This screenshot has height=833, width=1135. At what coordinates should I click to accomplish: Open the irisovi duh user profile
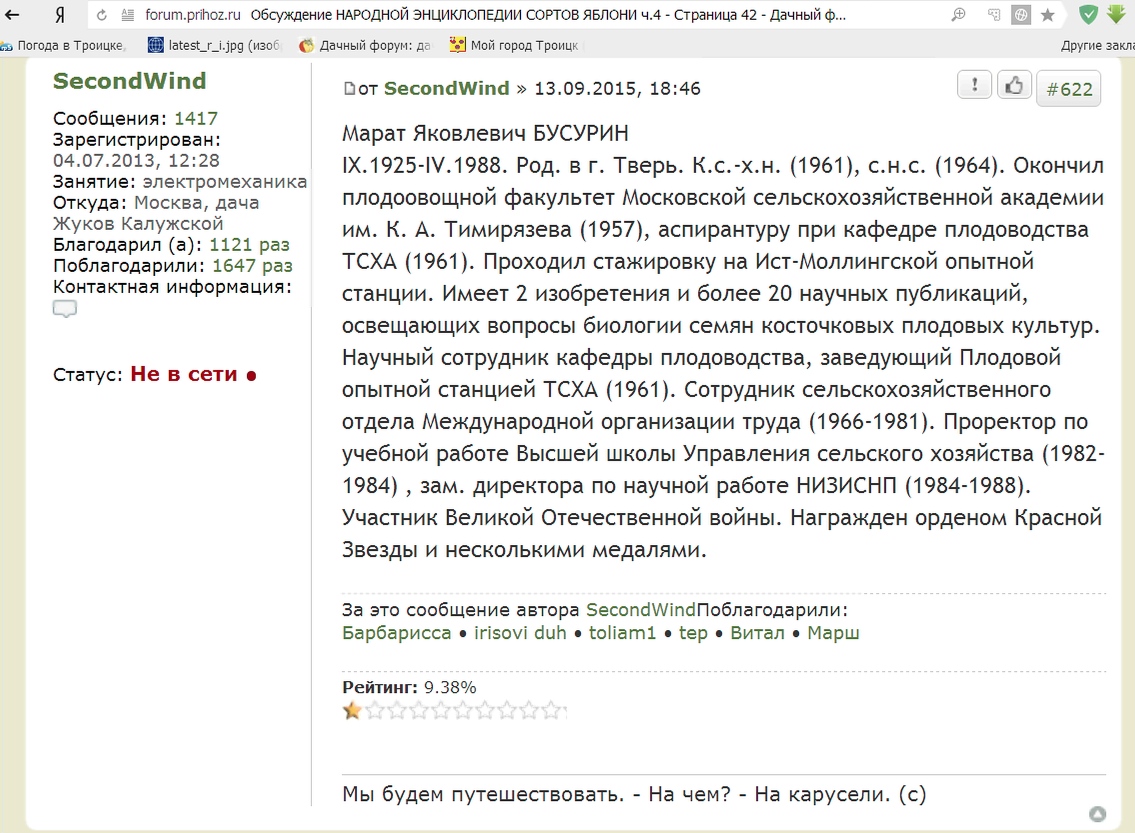click(x=520, y=633)
